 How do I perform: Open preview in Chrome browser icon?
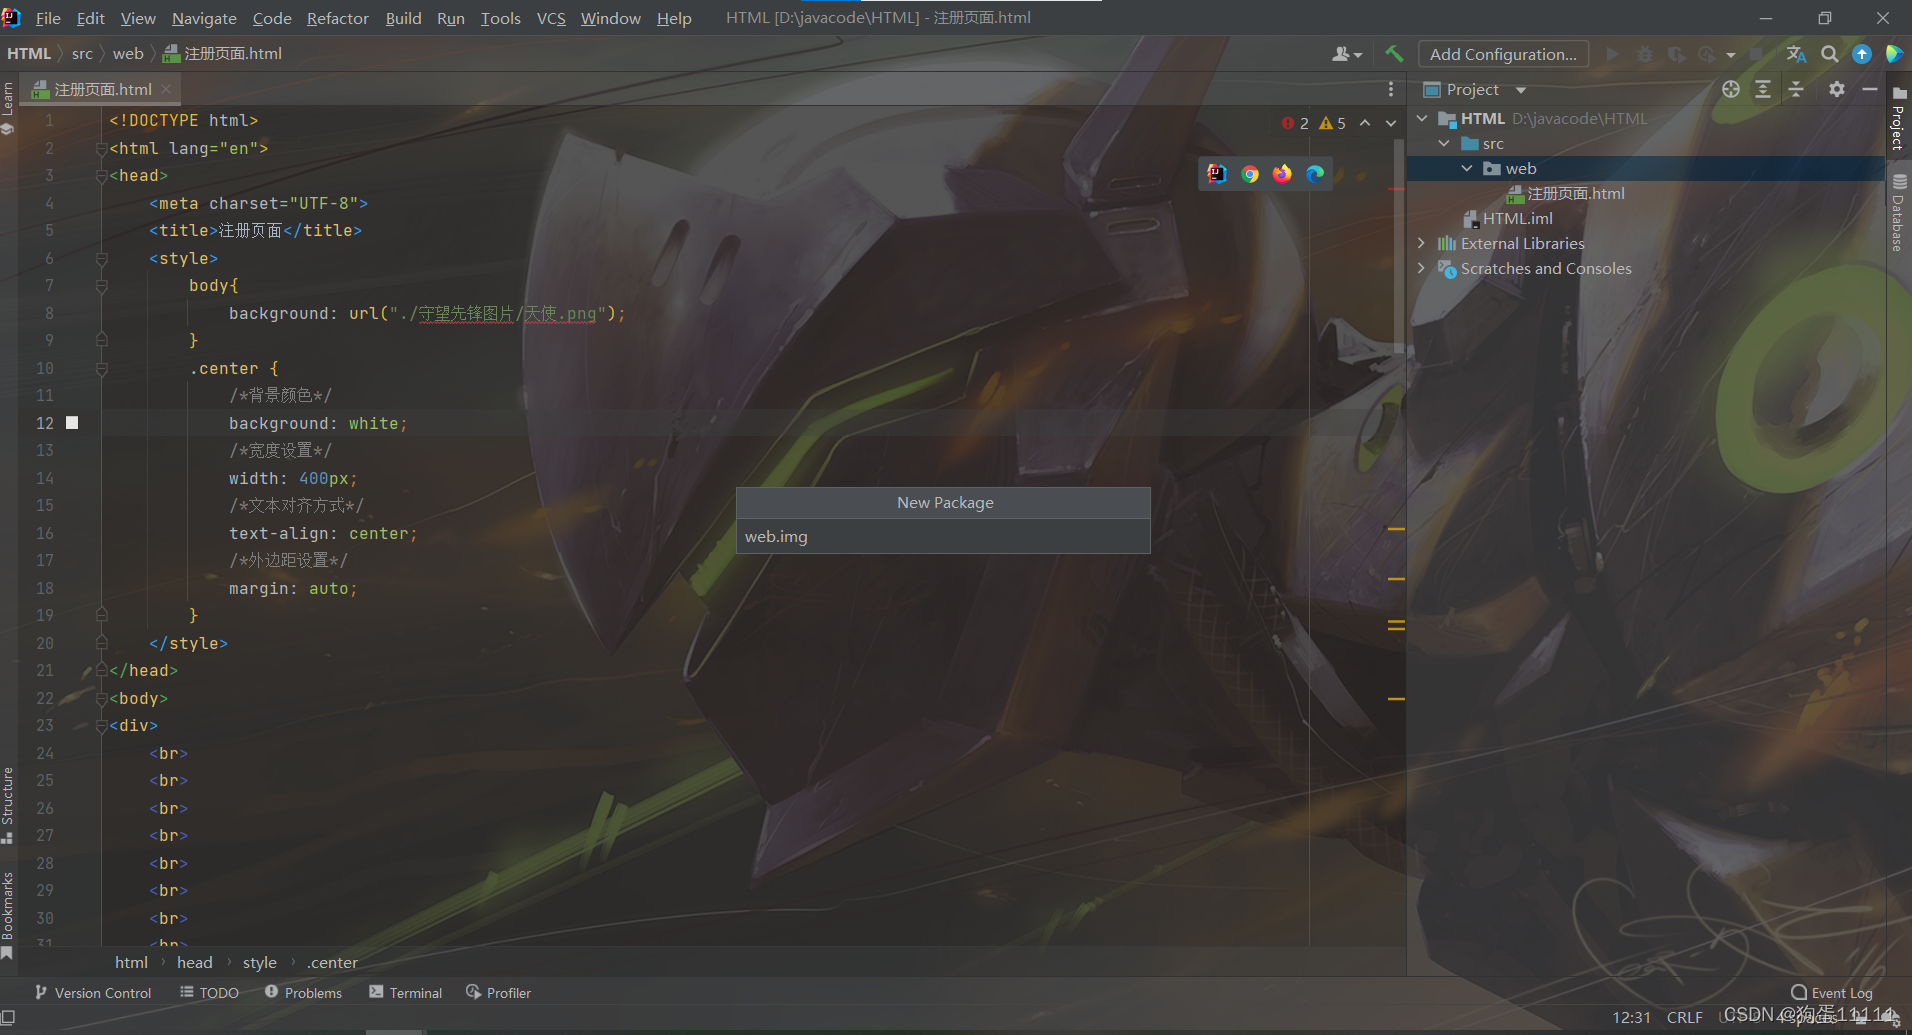click(x=1250, y=174)
